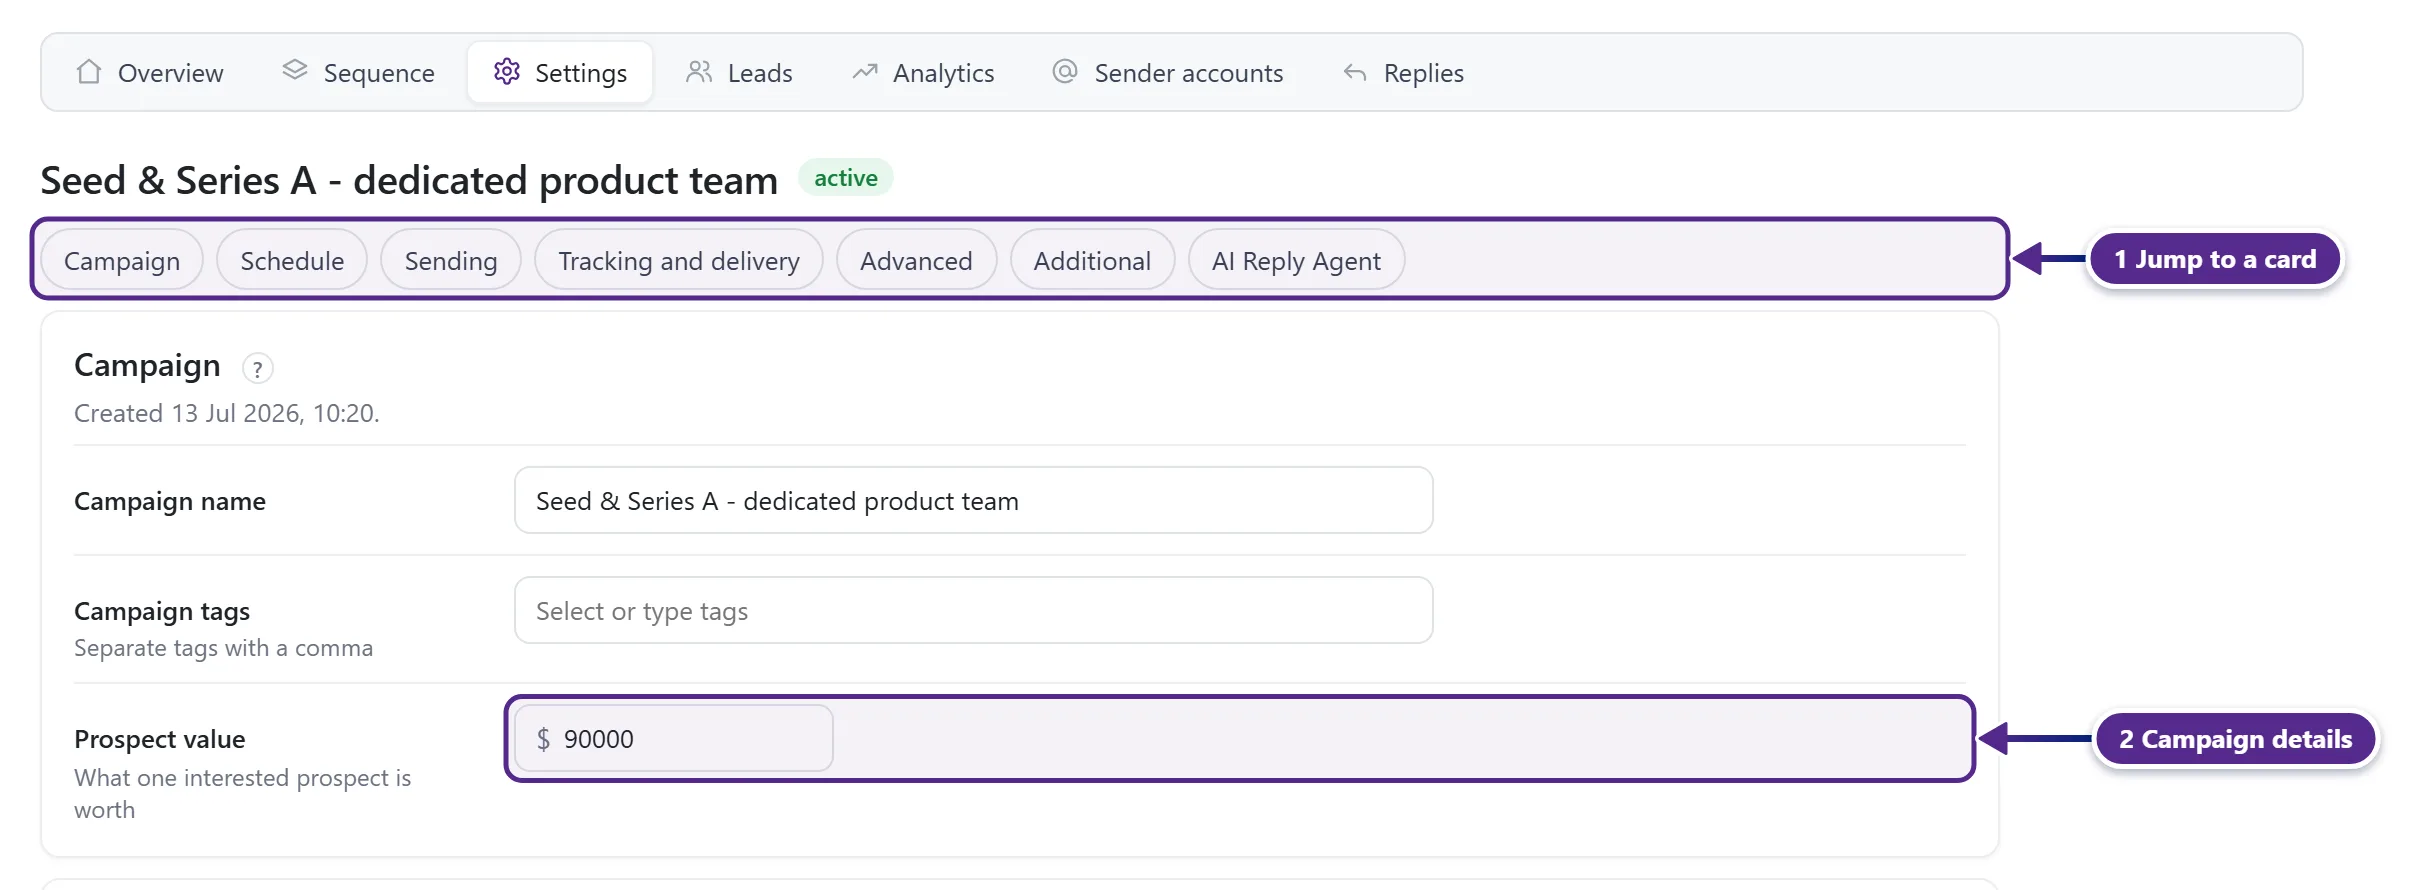The width and height of the screenshot is (2410, 890).
Task: Open the Campaign tags selector field
Action: coord(974,610)
